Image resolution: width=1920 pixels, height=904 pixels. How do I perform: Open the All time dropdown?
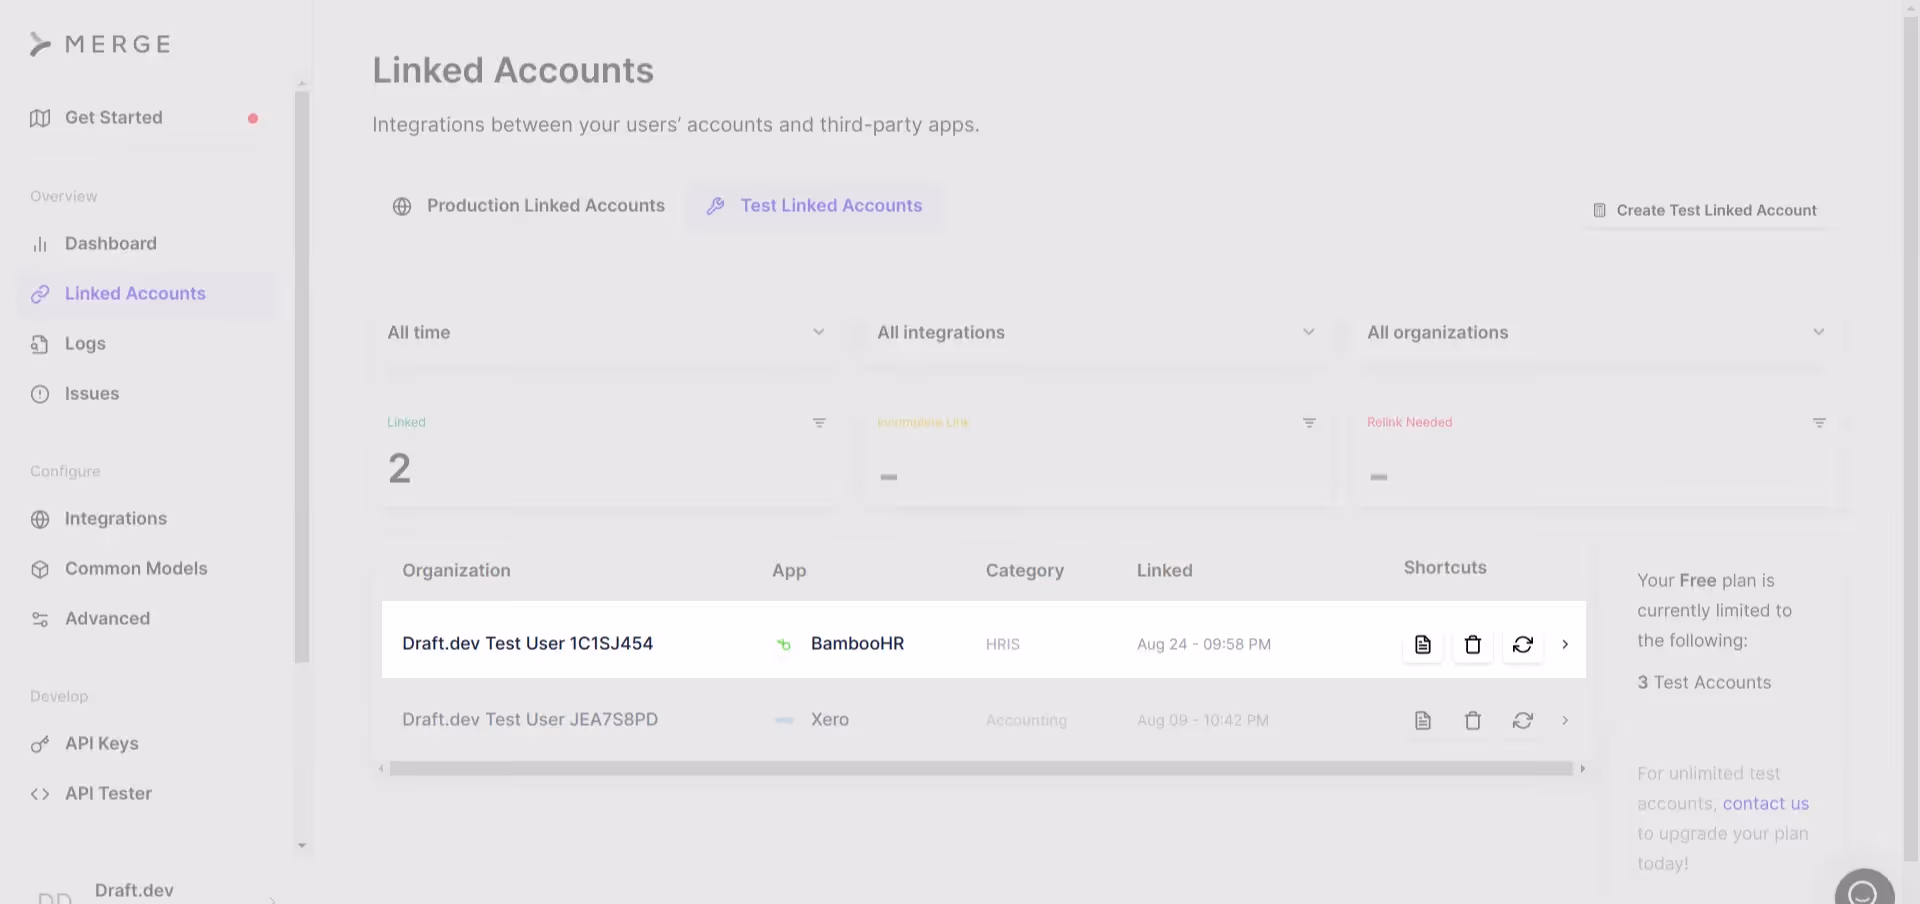[x=606, y=332]
